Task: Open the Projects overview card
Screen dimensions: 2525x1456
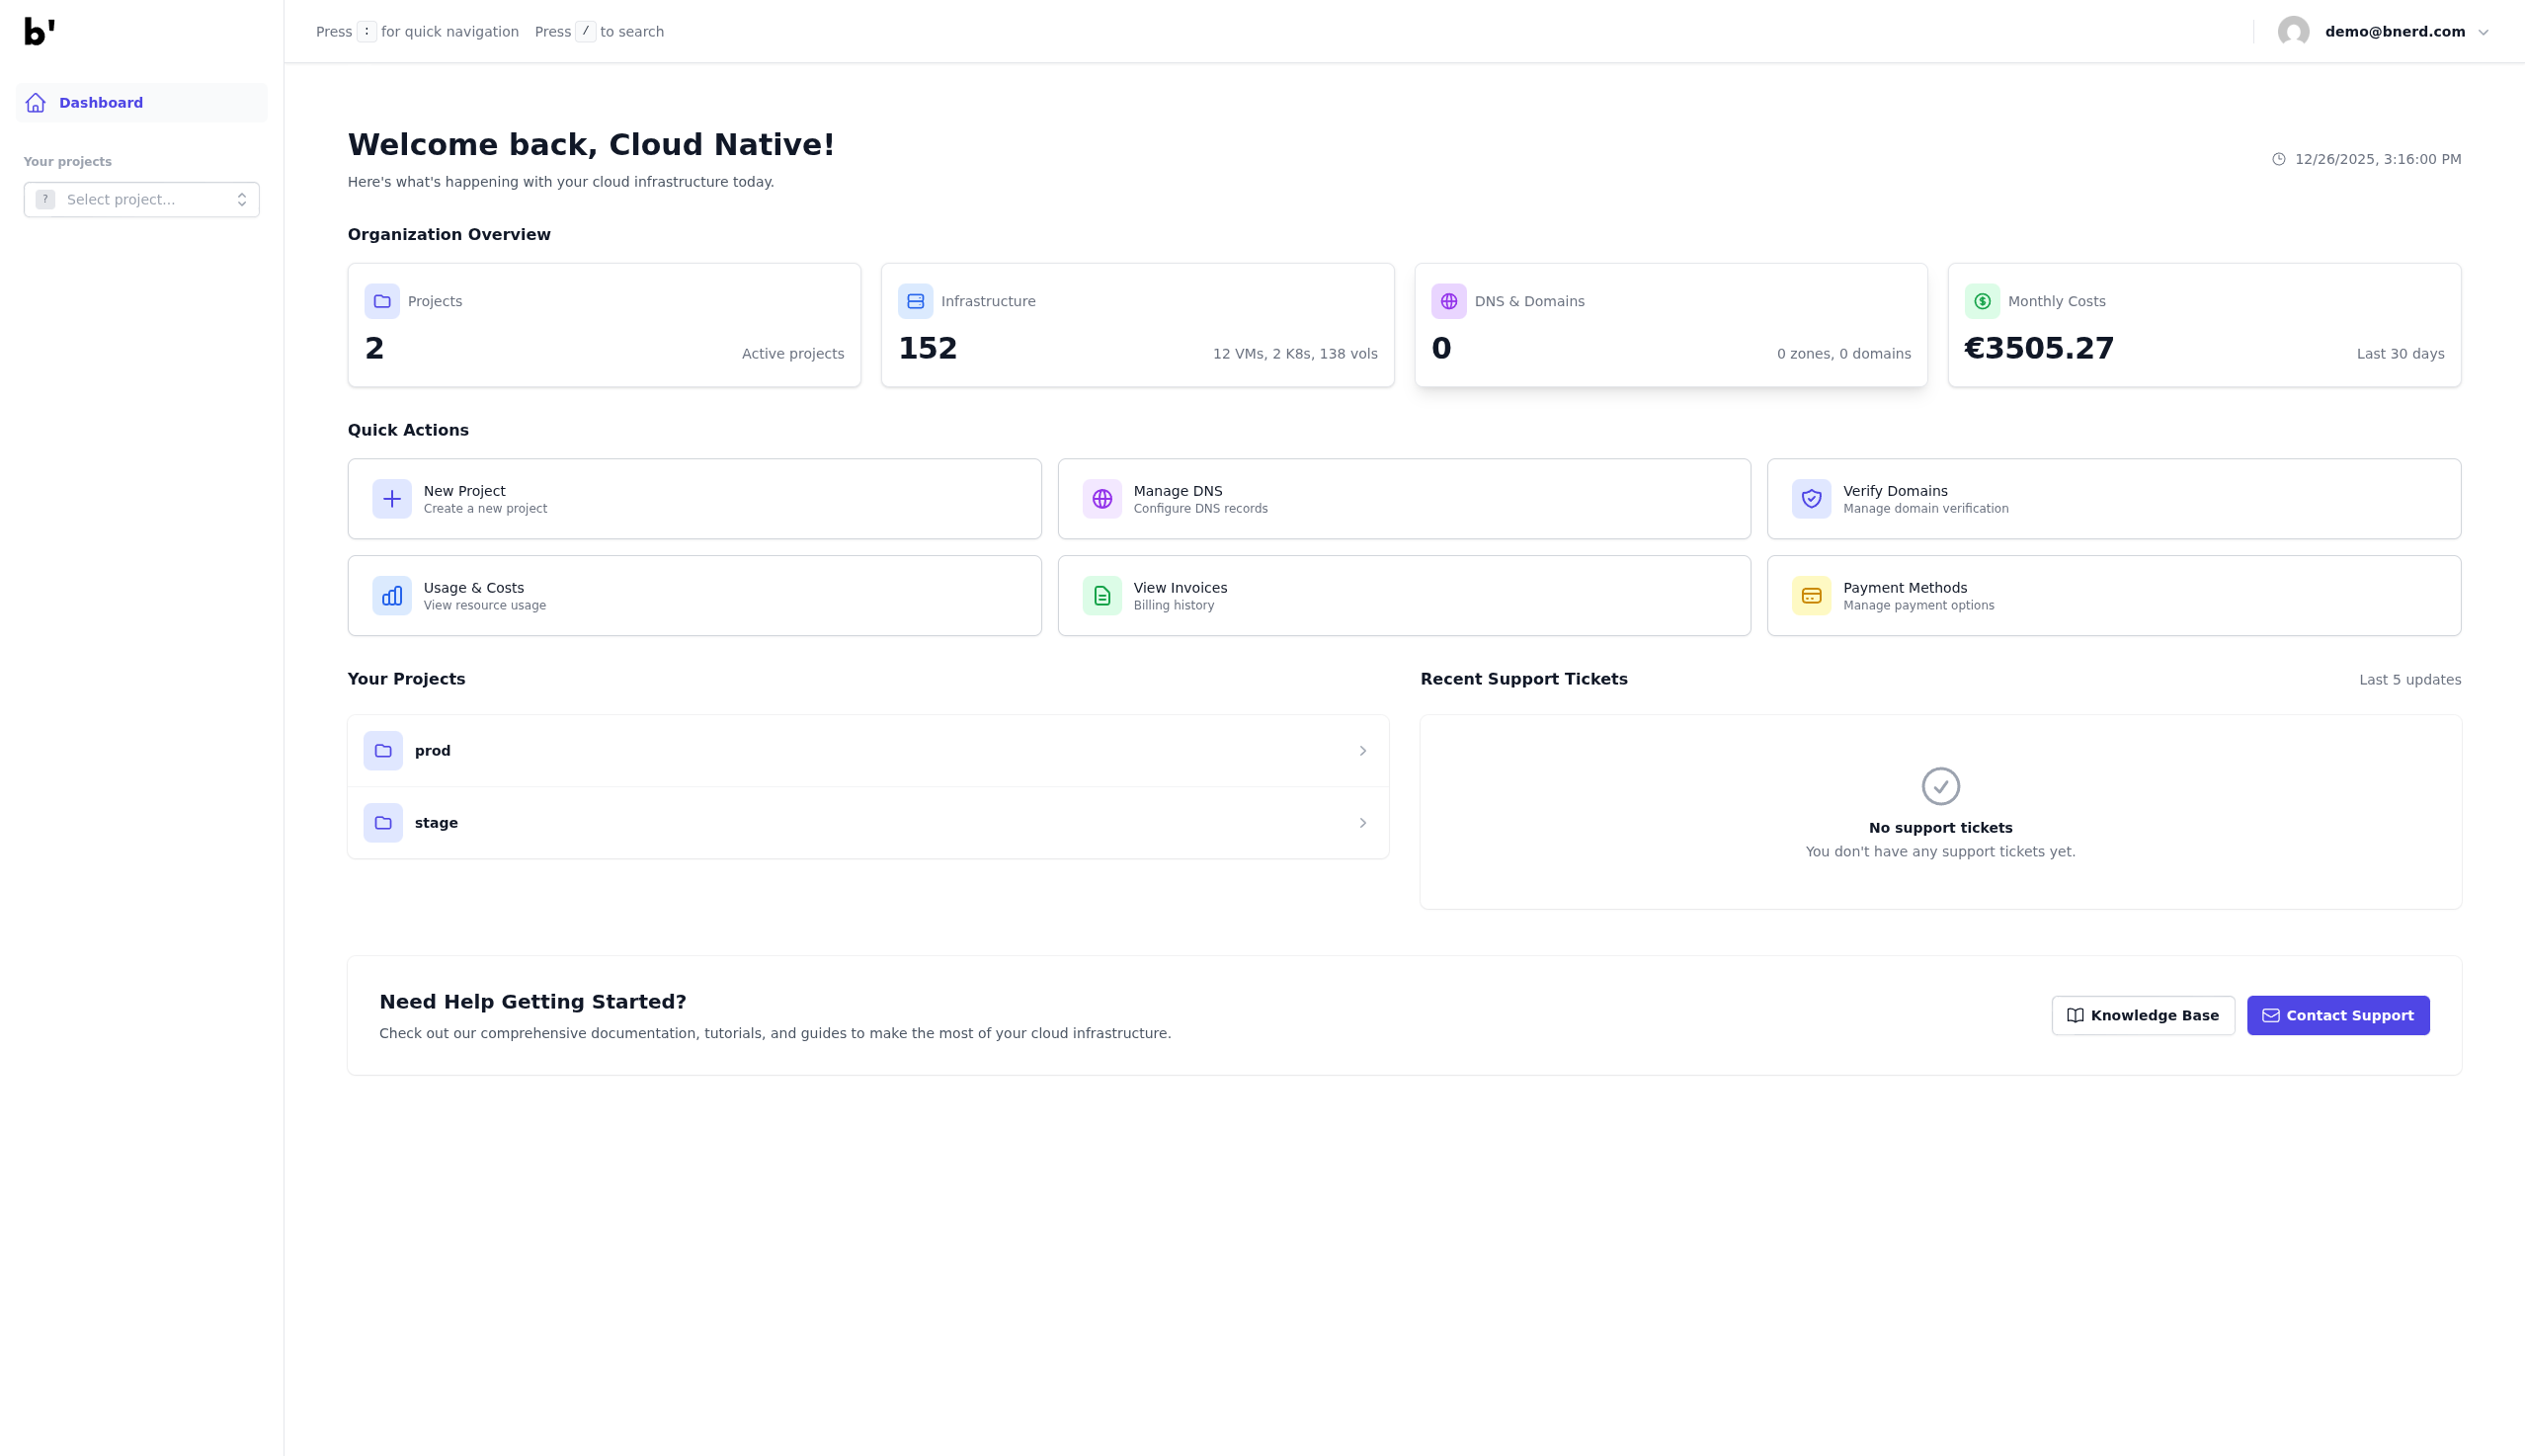Action: pyautogui.click(x=604, y=325)
